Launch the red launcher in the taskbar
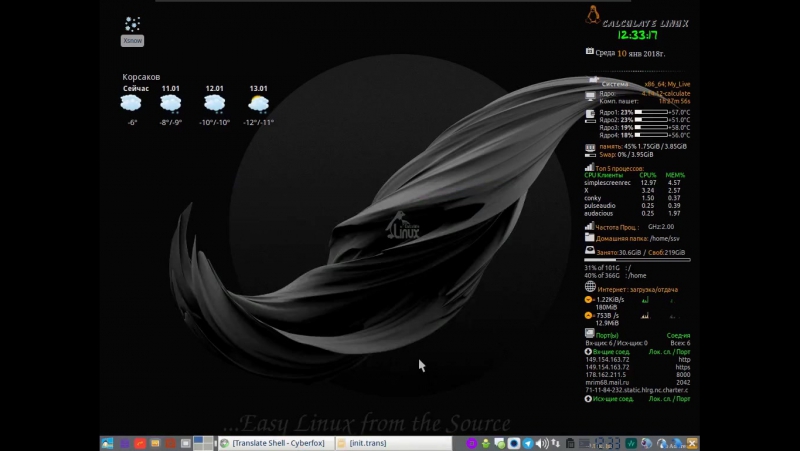The image size is (800, 451). coord(140,442)
